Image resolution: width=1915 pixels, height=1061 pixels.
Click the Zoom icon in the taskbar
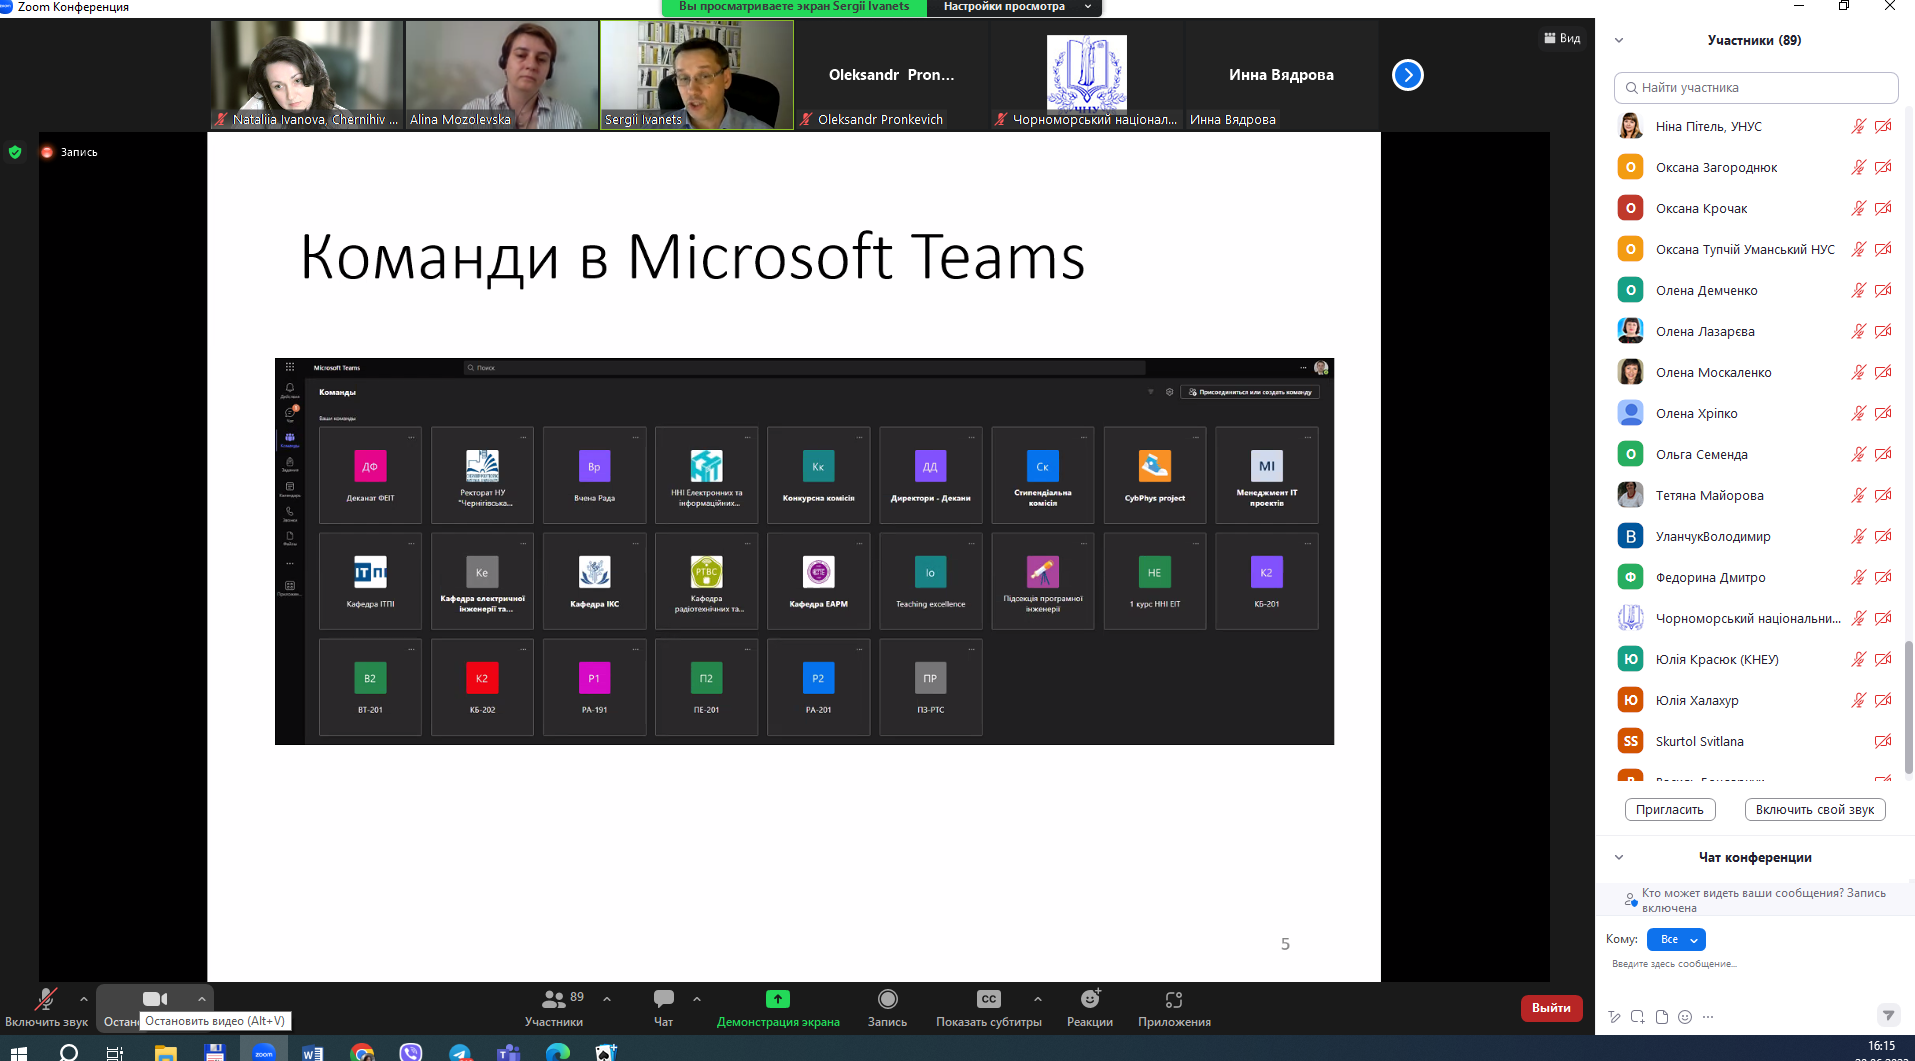point(264,1051)
